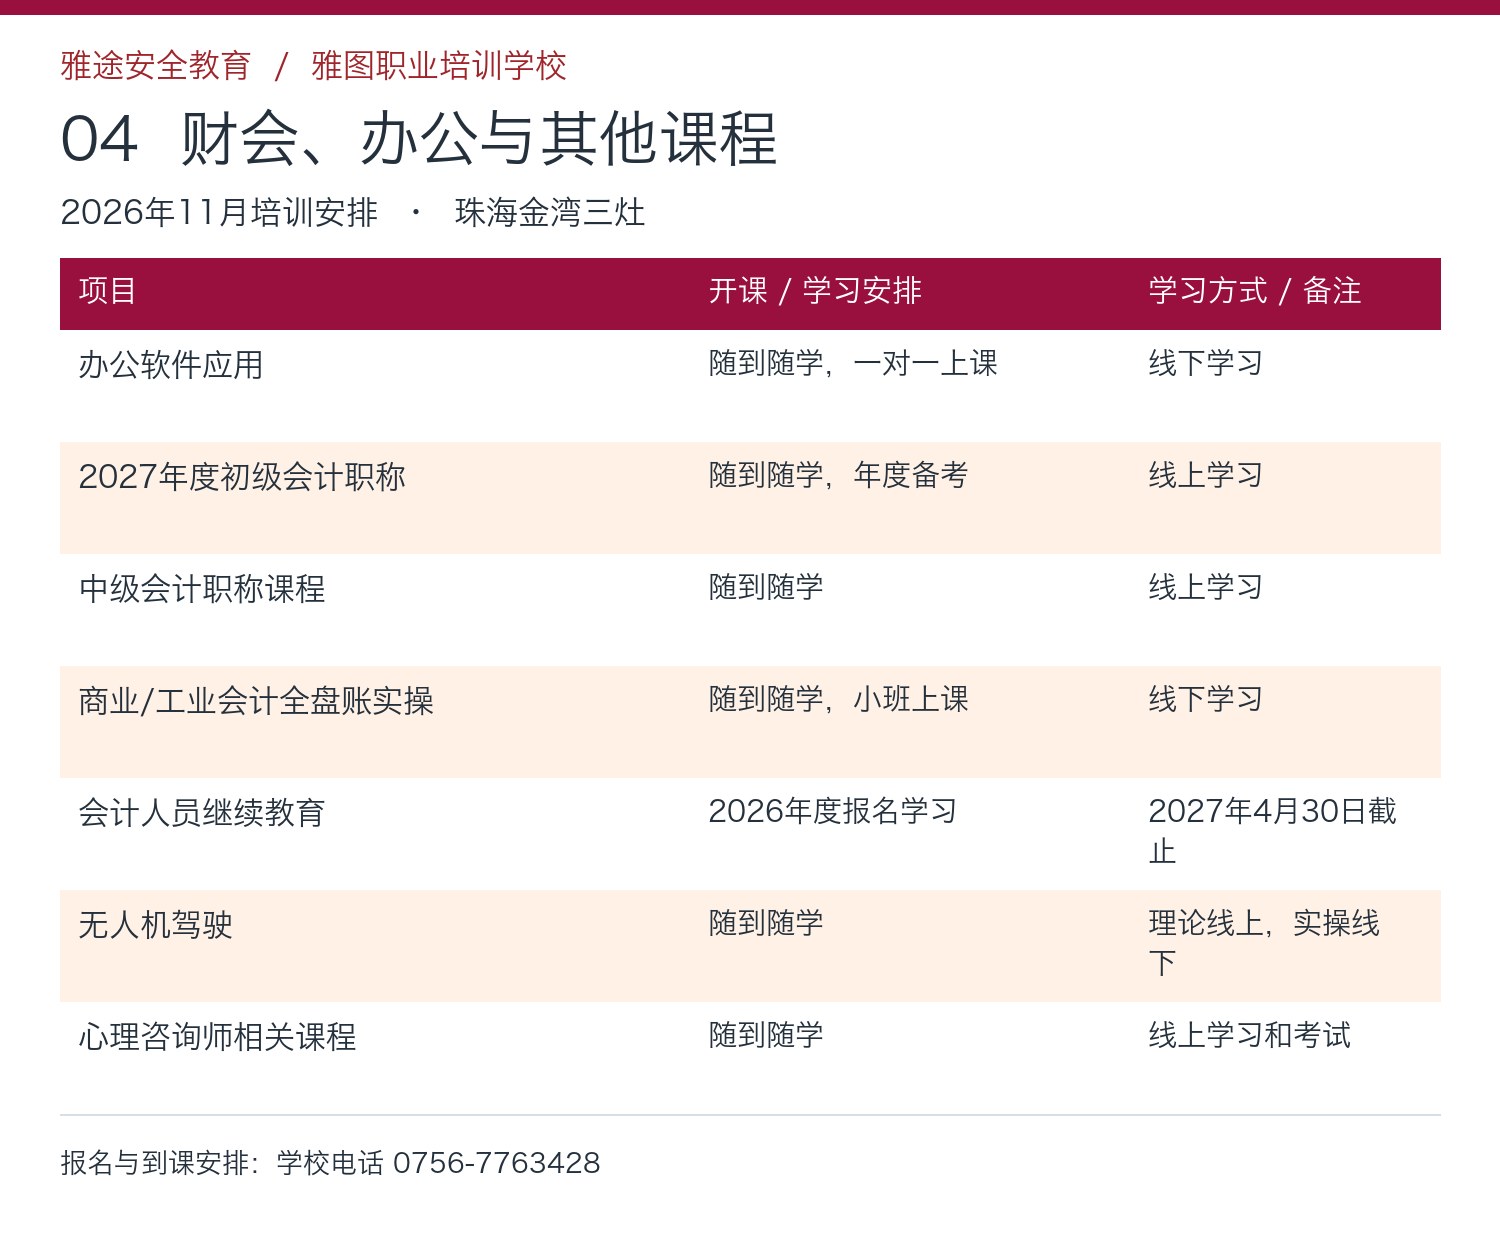Click the 2026年度报名学习 schedule cell
The image size is (1500, 1244).
(832, 811)
